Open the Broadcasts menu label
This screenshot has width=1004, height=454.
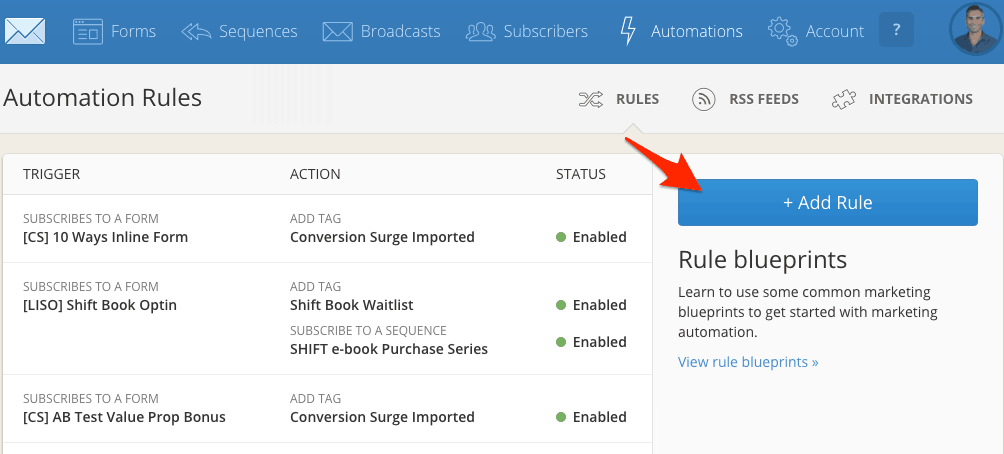point(400,31)
